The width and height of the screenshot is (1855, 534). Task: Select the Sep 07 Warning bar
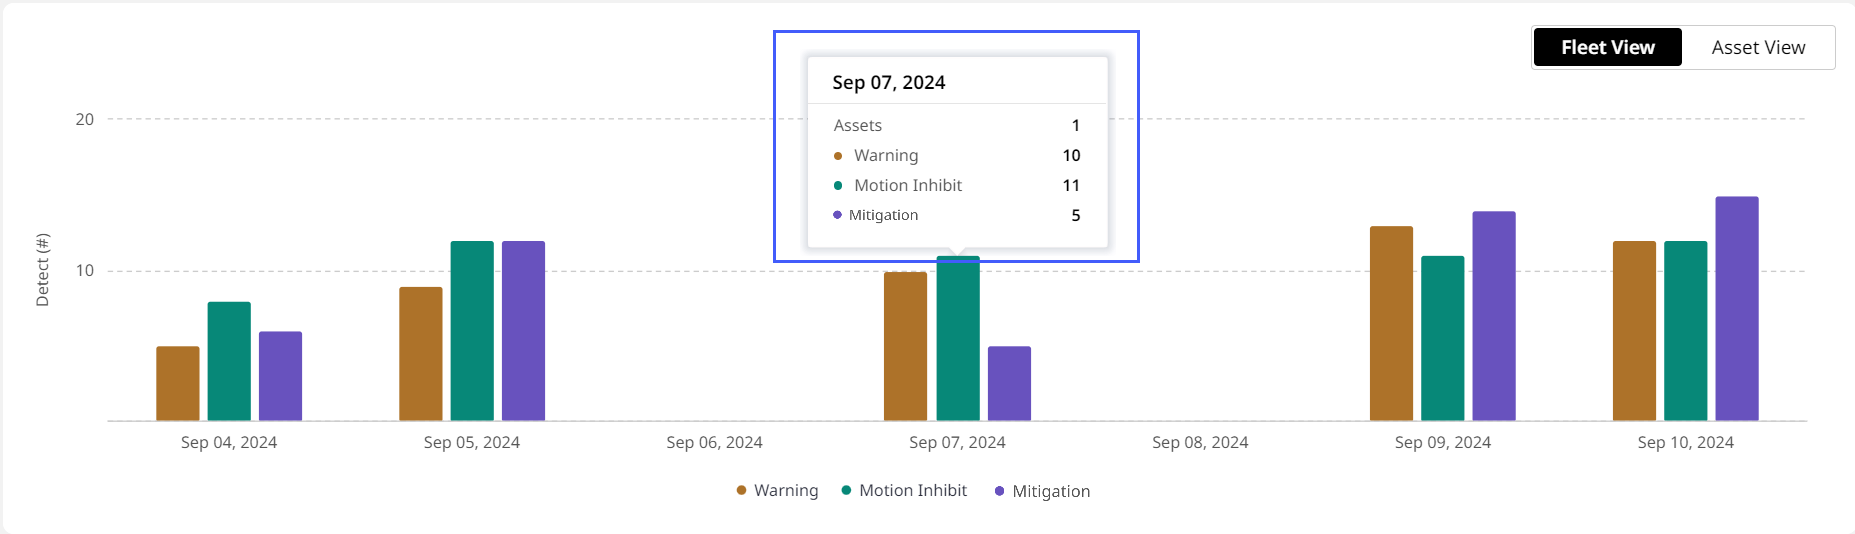coord(905,346)
